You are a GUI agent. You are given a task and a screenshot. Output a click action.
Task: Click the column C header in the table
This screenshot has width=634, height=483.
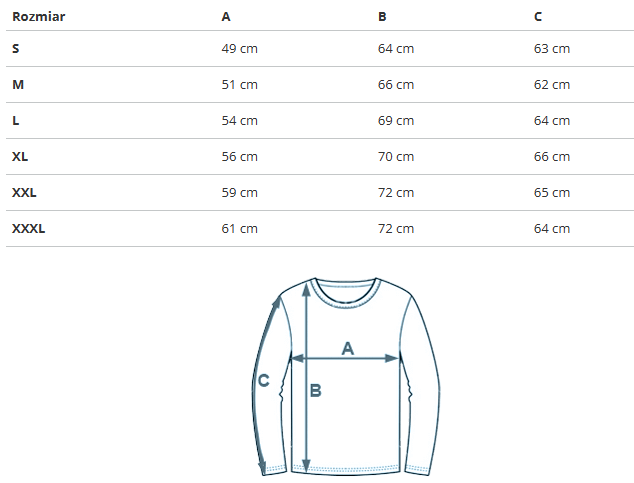(x=538, y=17)
